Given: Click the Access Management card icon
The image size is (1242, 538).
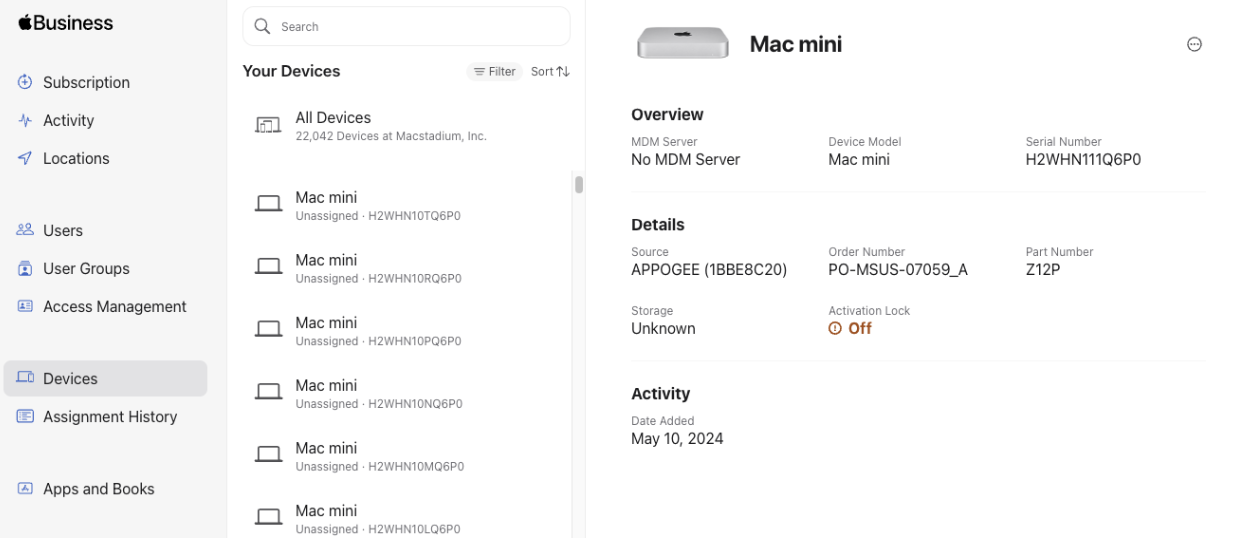Looking at the screenshot, I should [x=25, y=306].
